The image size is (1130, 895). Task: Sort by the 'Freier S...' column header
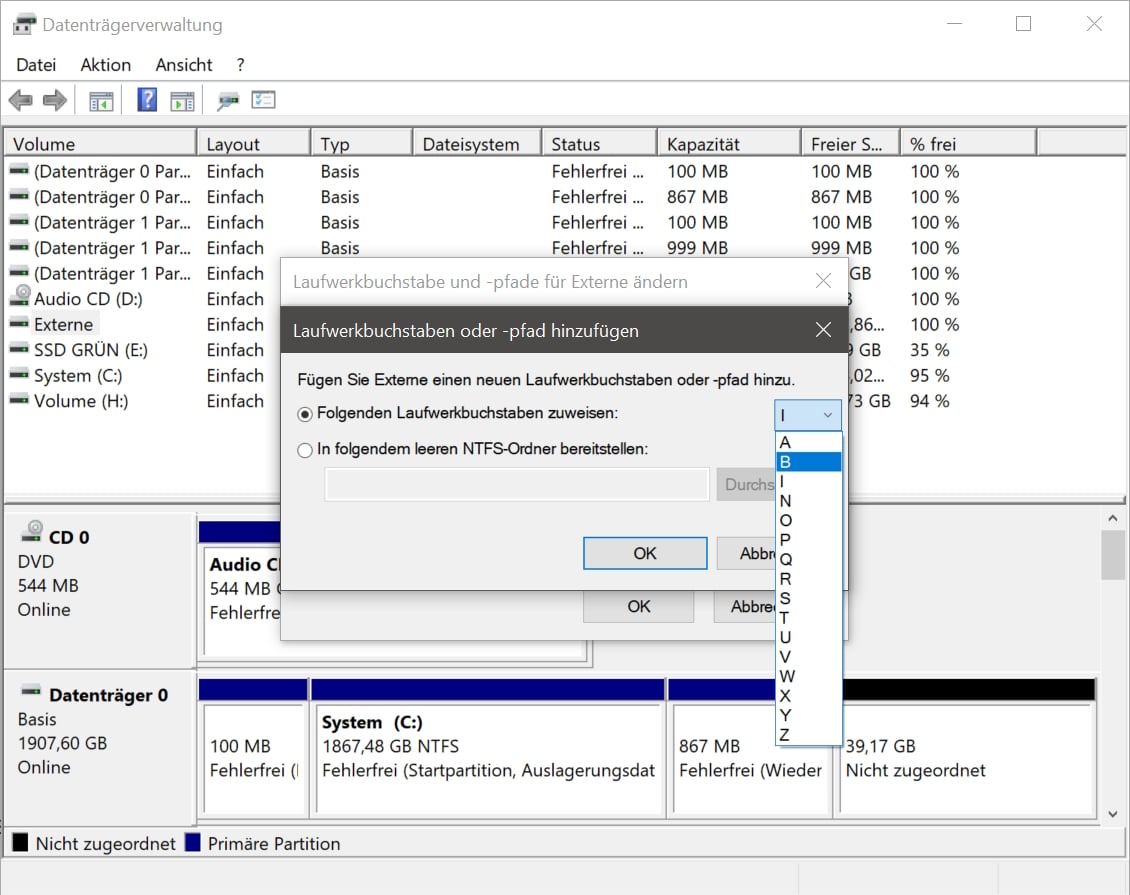(x=850, y=143)
